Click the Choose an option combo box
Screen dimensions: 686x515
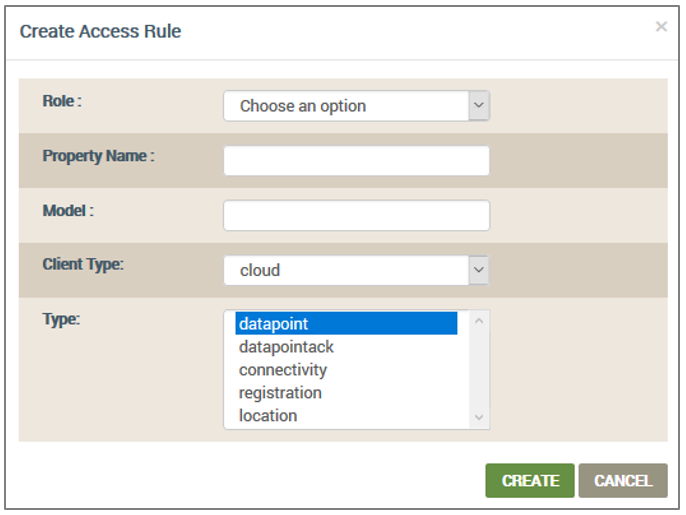[357, 105]
